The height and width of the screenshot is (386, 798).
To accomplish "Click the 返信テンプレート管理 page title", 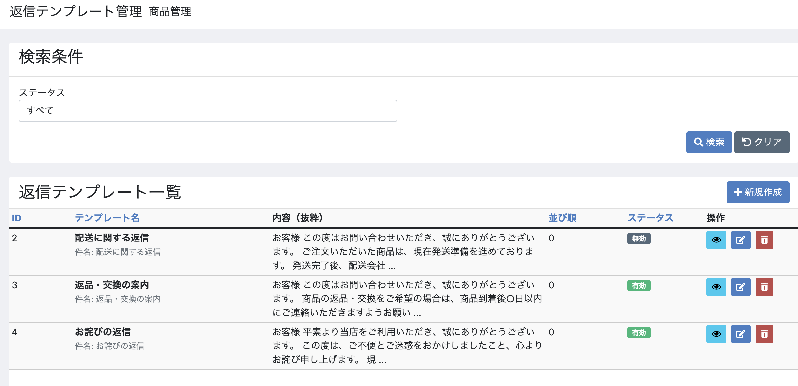I will pyautogui.click(x=76, y=12).
